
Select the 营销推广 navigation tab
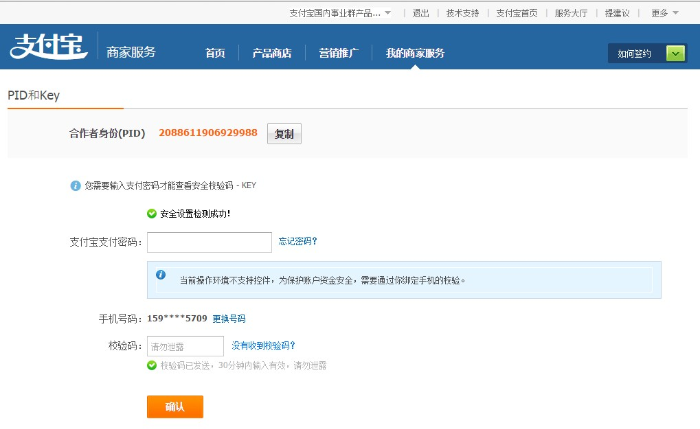(x=338, y=53)
